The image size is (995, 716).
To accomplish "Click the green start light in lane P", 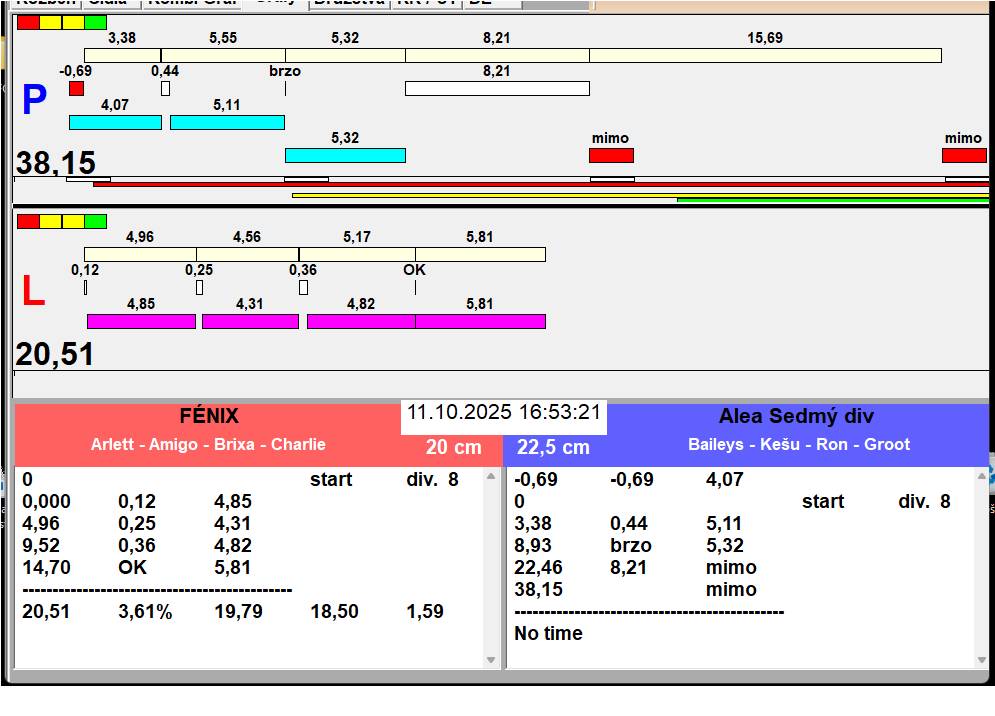I will [96, 22].
